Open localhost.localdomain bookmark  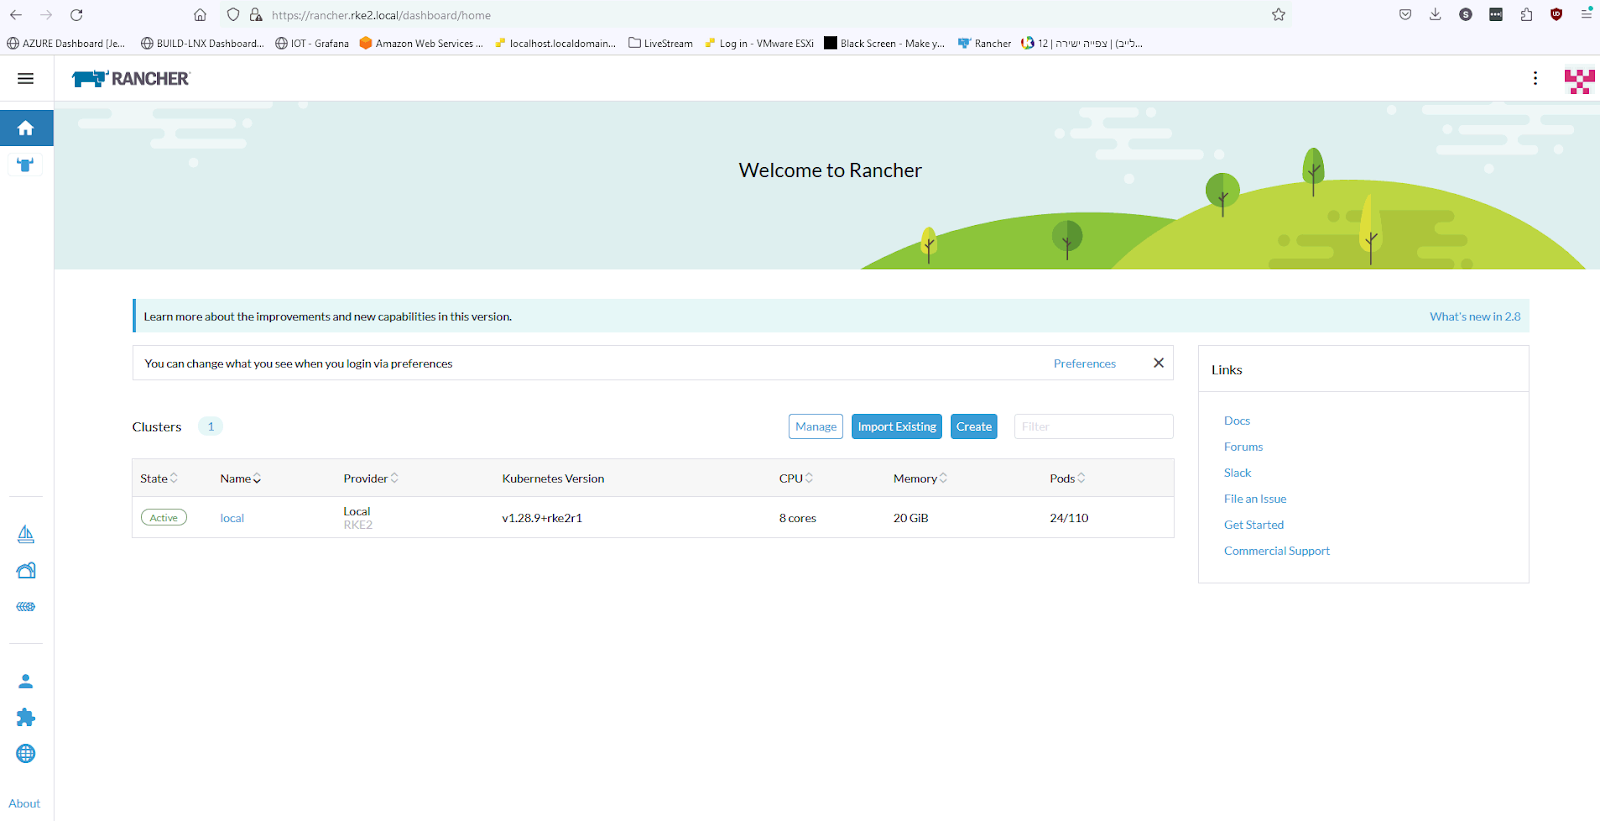point(555,43)
